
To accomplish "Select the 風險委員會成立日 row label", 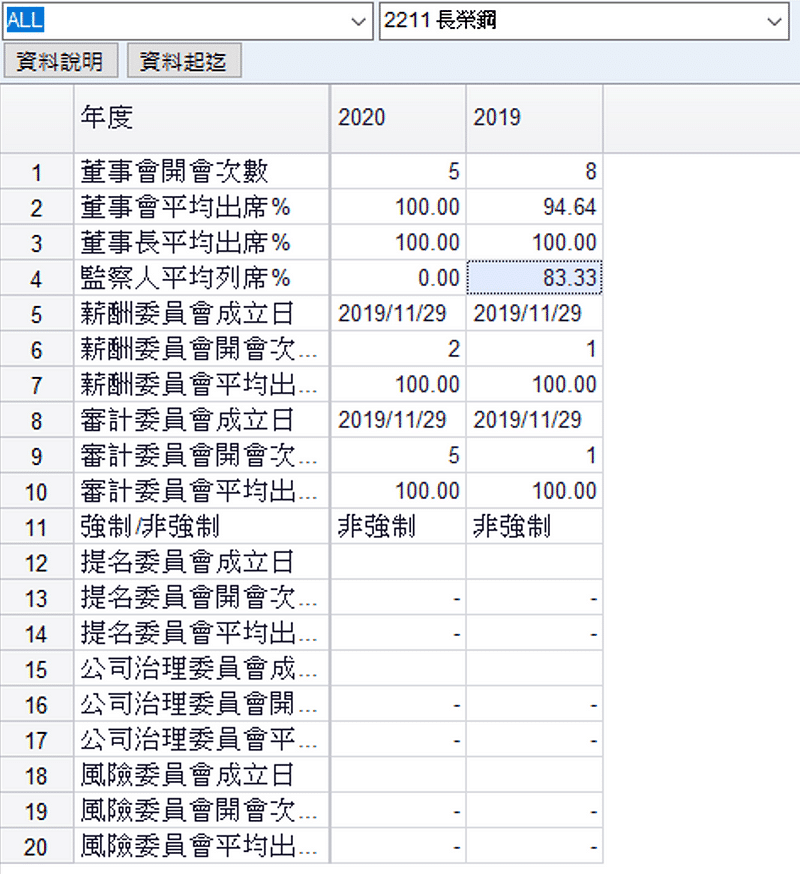I will tap(201, 775).
